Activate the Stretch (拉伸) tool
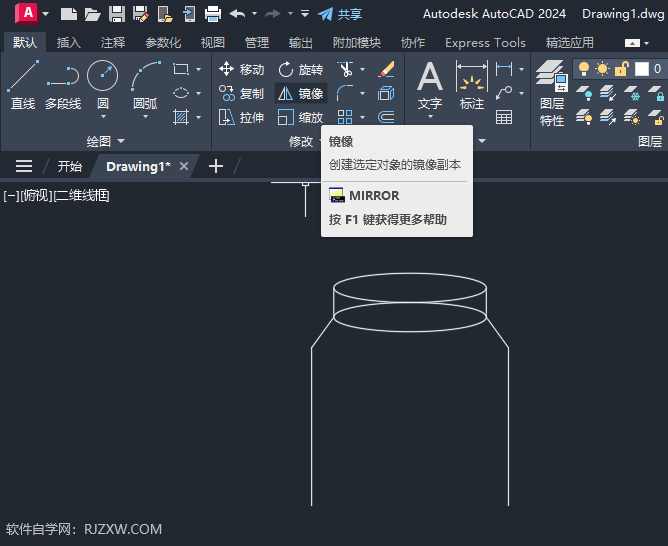This screenshot has width=668, height=546. 242,117
